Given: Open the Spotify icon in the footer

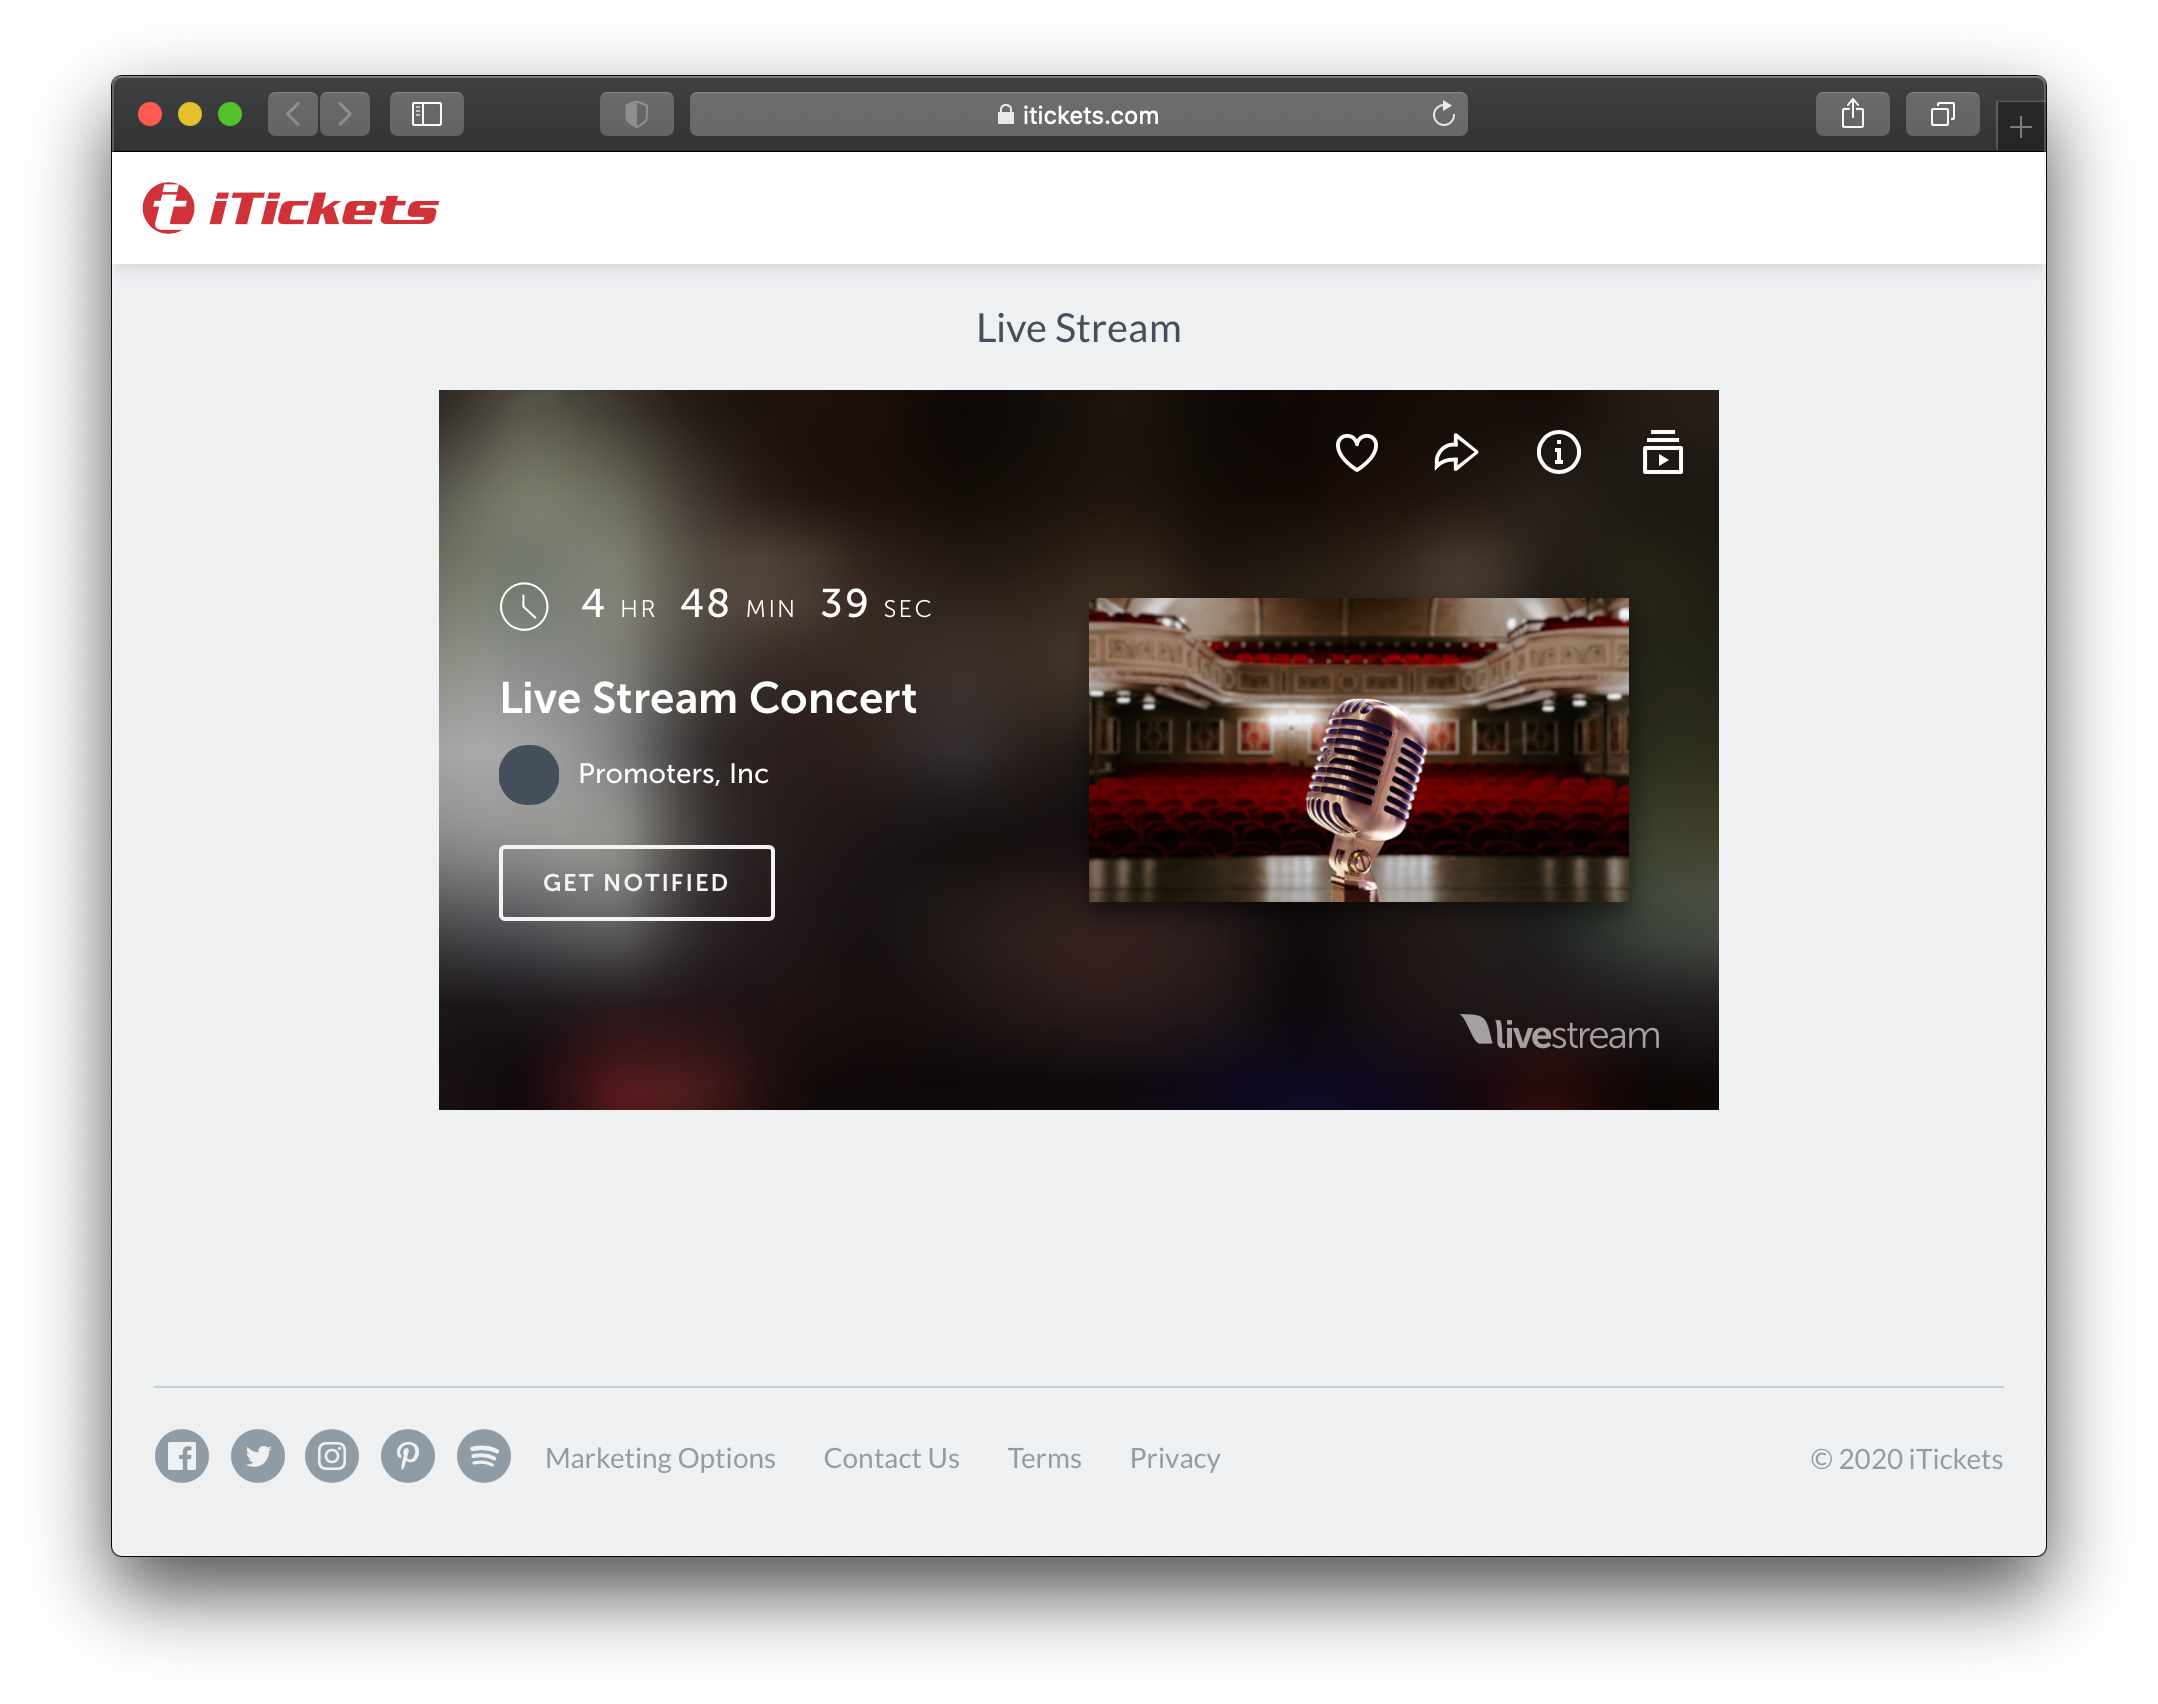Looking at the screenshot, I should pos(484,1457).
